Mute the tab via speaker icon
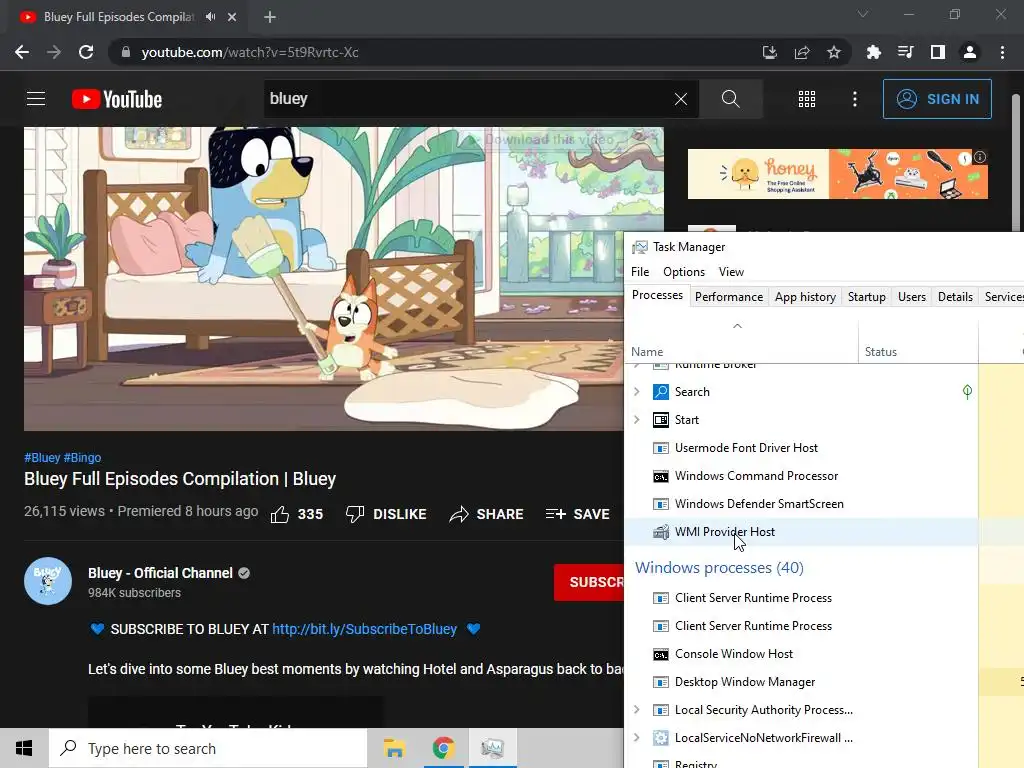 (x=210, y=17)
